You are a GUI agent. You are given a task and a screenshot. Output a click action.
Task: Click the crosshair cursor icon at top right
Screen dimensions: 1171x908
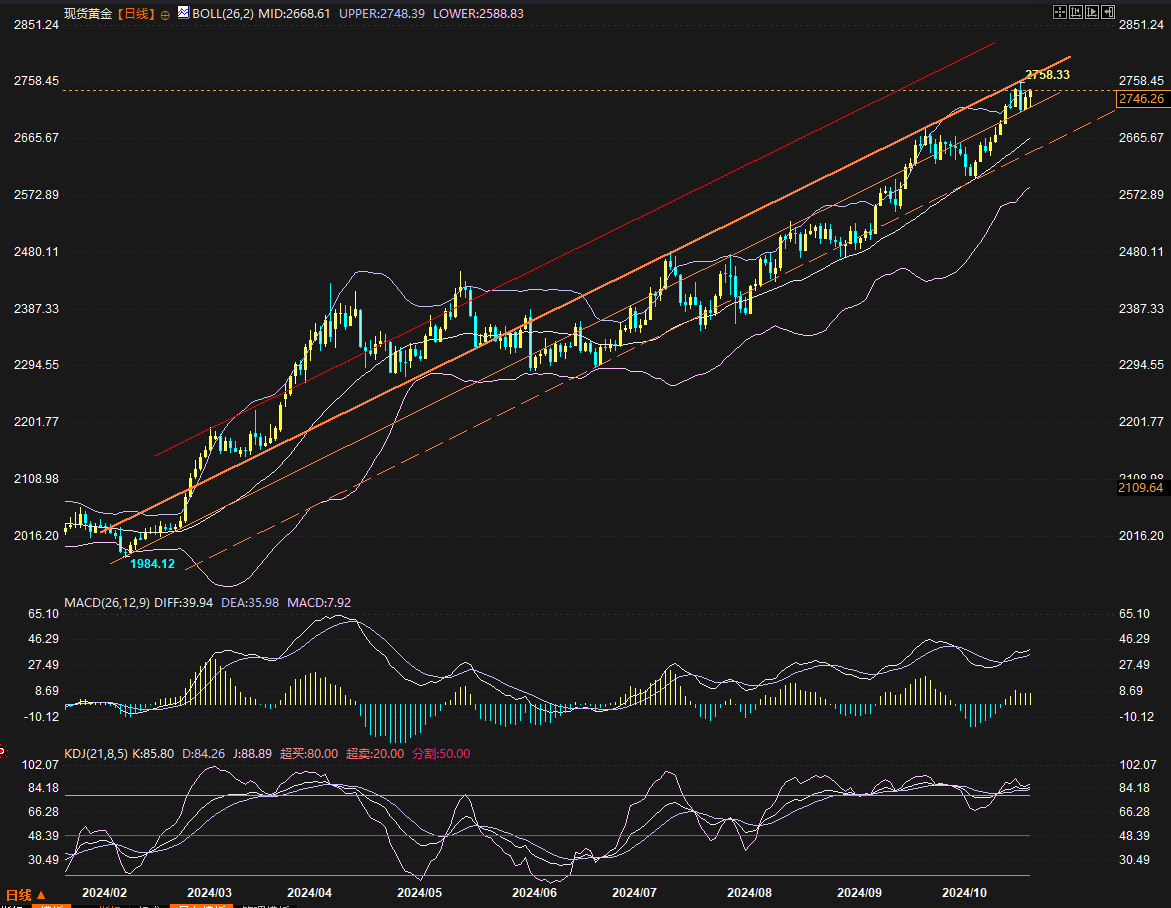click(1060, 12)
